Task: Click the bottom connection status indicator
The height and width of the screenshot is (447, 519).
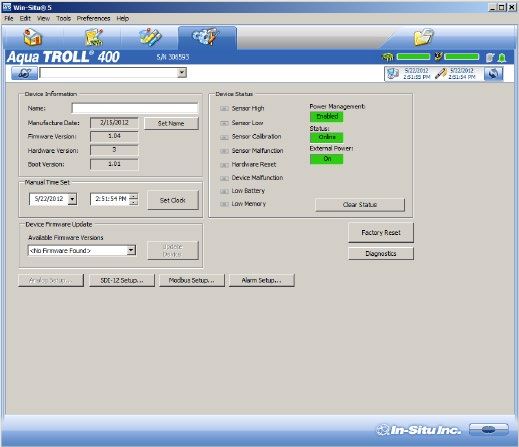Action: pos(489,429)
